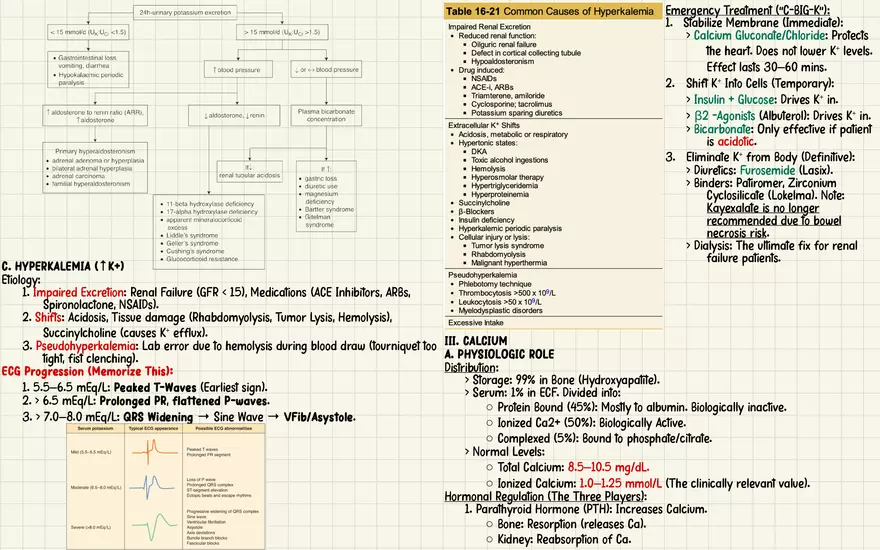Screen dimensions: 880x550
Task: Select 'Succinylcholine' table entry
Action: pos(484,203)
